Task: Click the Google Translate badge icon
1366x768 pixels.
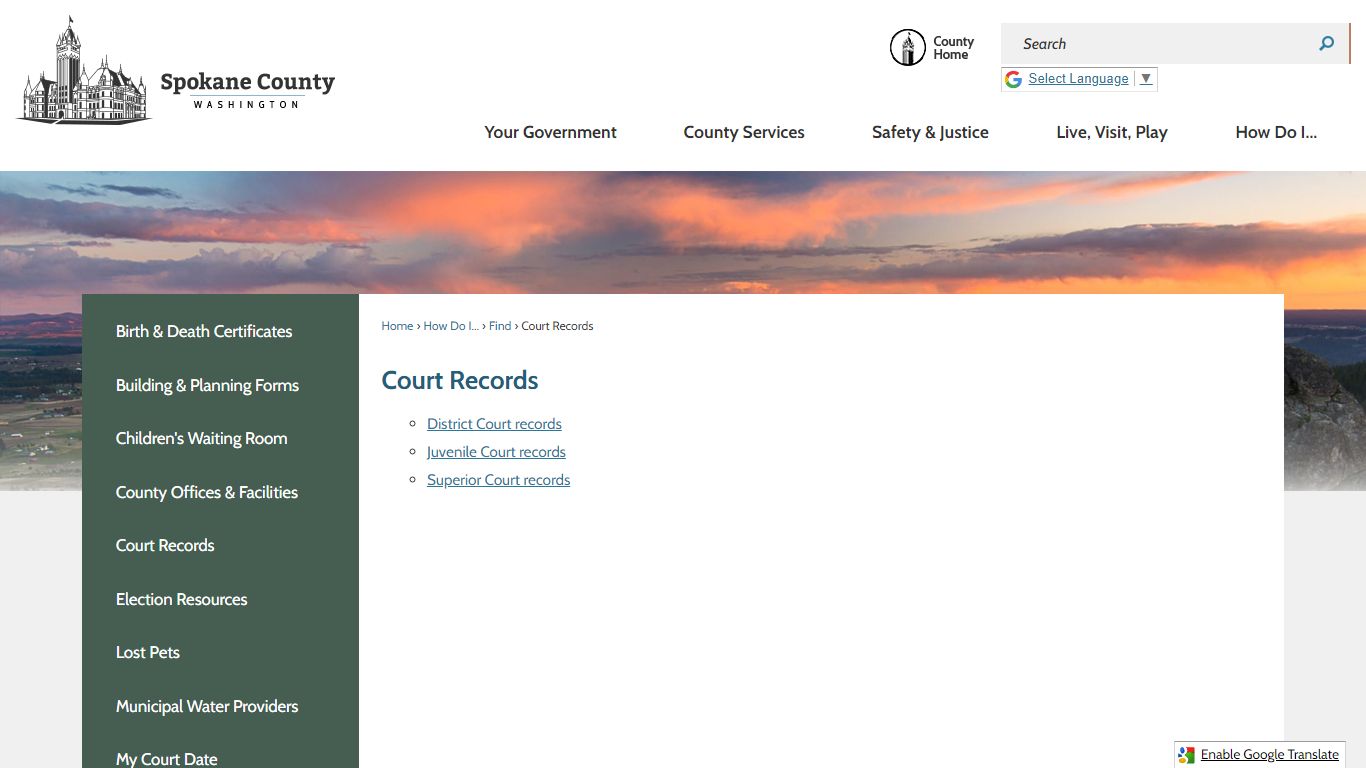Action: pyautogui.click(x=1186, y=755)
